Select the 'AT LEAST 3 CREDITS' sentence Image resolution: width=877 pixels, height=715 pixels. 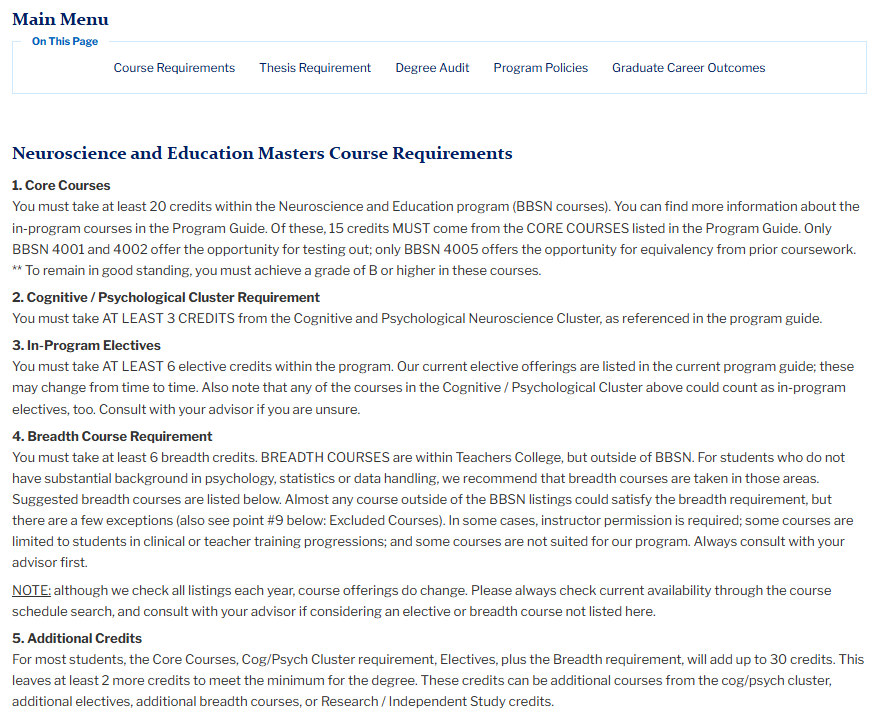coord(417,318)
